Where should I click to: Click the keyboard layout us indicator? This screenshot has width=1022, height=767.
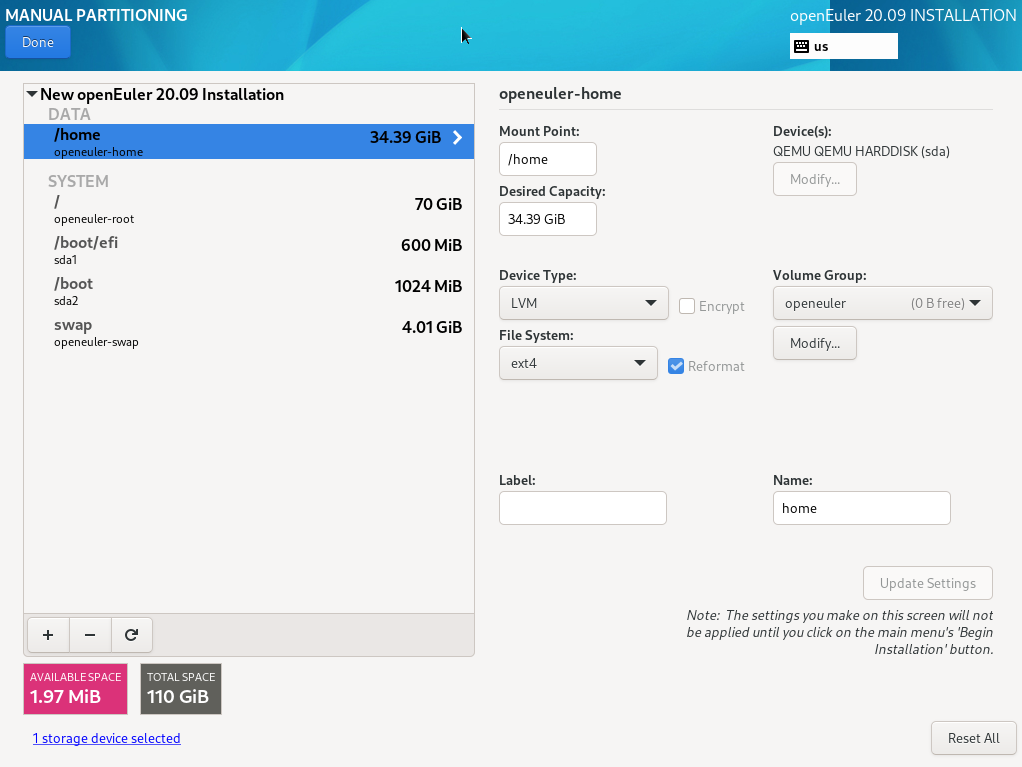[x=843, y=46]
